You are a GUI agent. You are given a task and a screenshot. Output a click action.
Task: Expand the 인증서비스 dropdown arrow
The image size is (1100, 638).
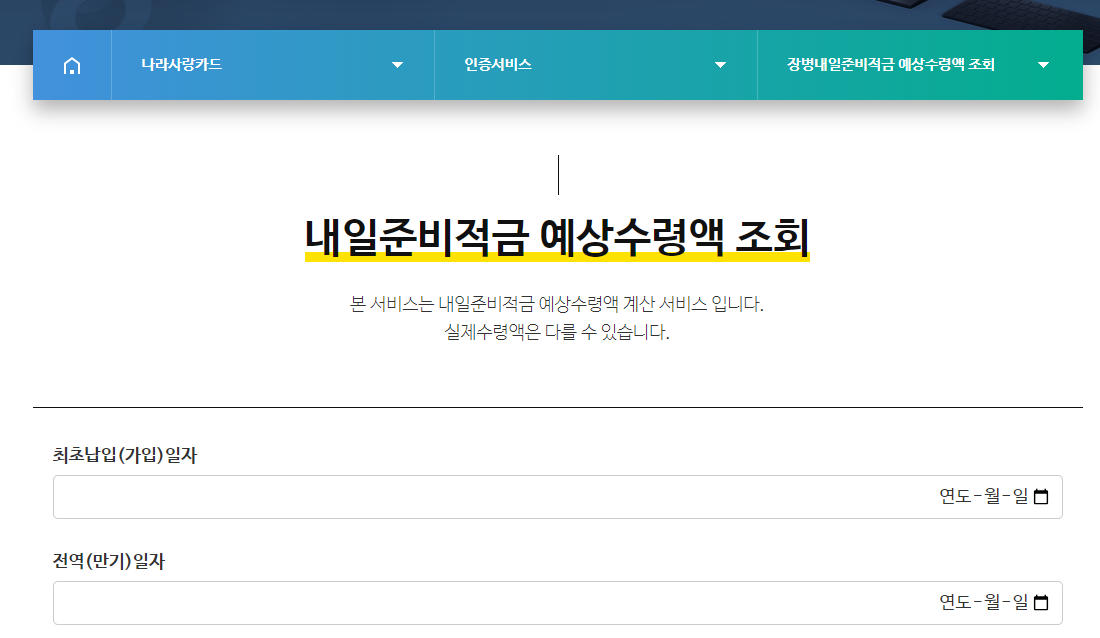(720, 64)
